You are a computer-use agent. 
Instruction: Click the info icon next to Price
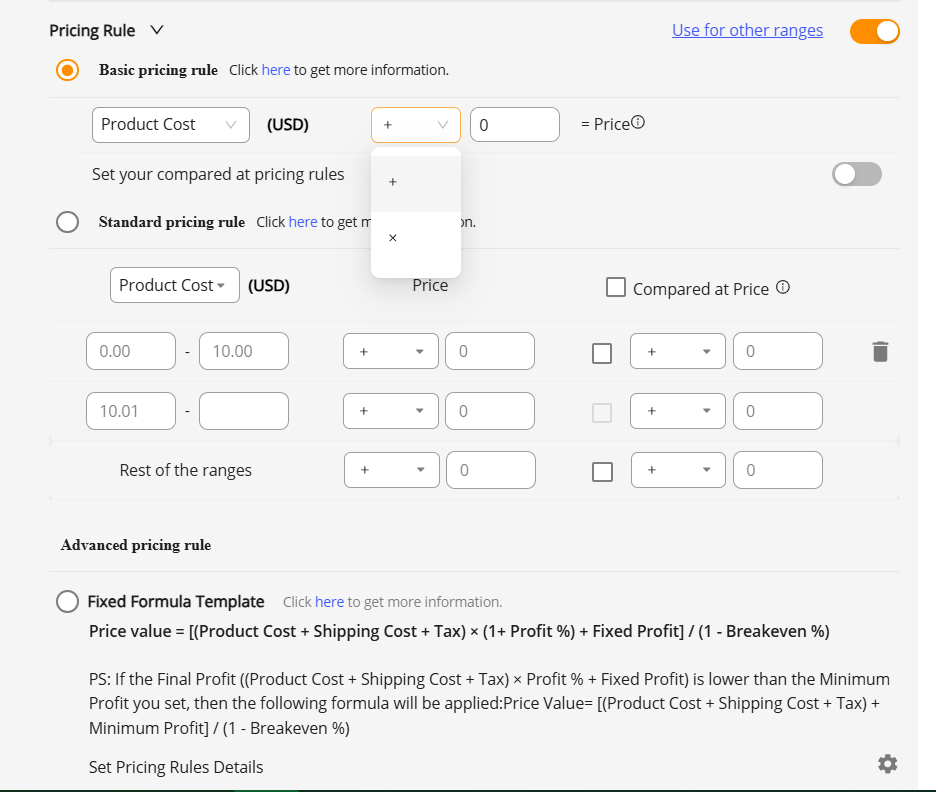point(638,123)
